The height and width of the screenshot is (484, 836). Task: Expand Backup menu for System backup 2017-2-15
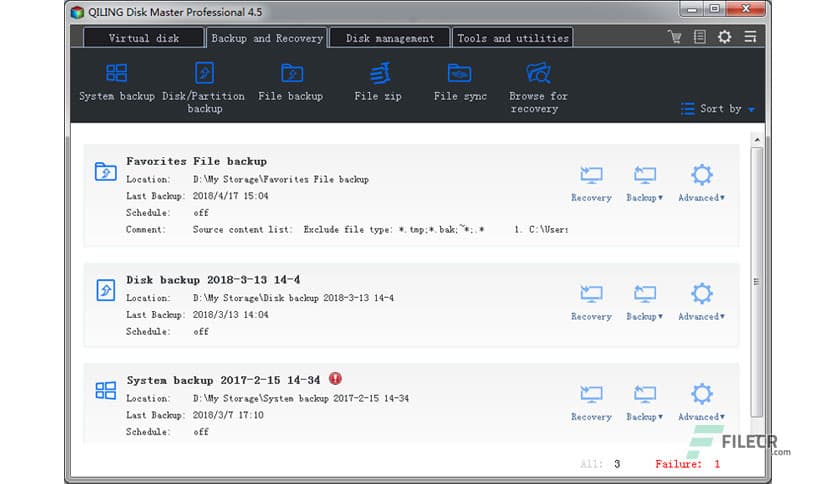point(645,403)
